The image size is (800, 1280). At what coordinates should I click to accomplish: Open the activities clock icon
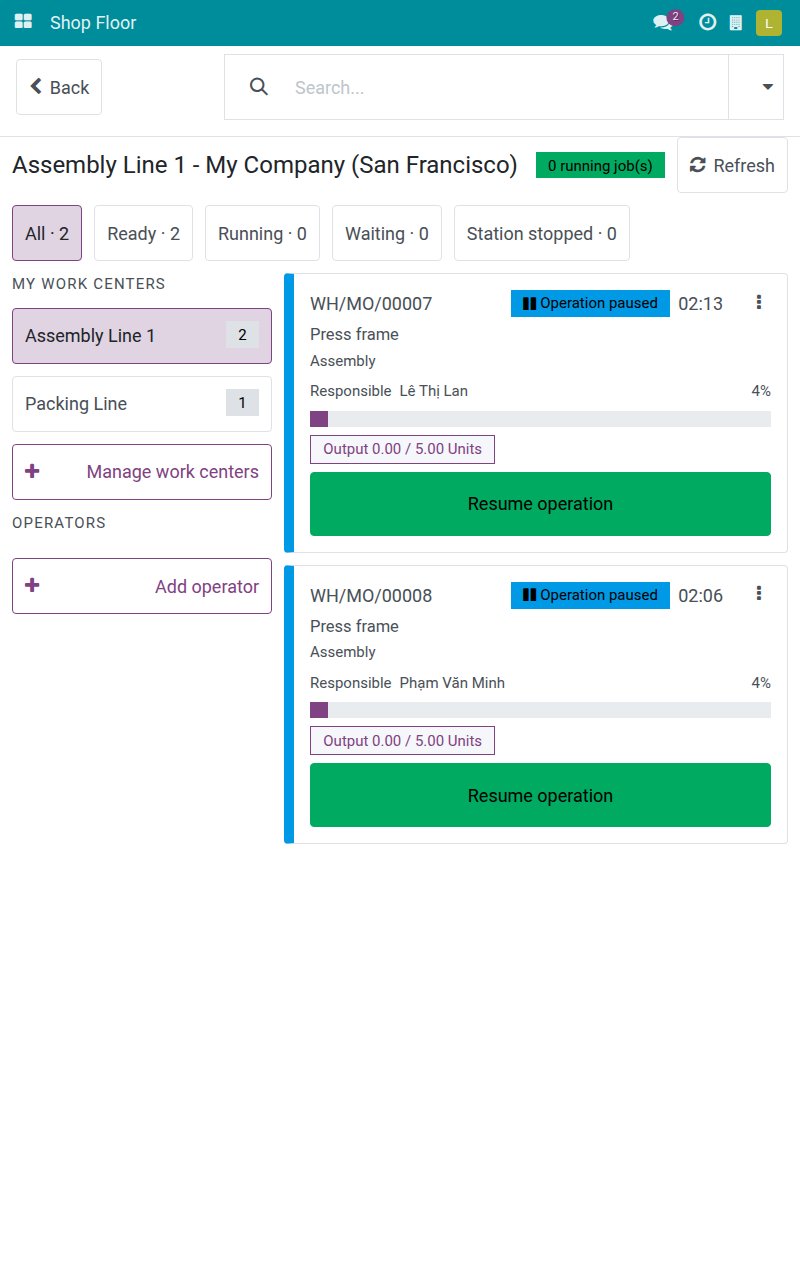point(707,22)
